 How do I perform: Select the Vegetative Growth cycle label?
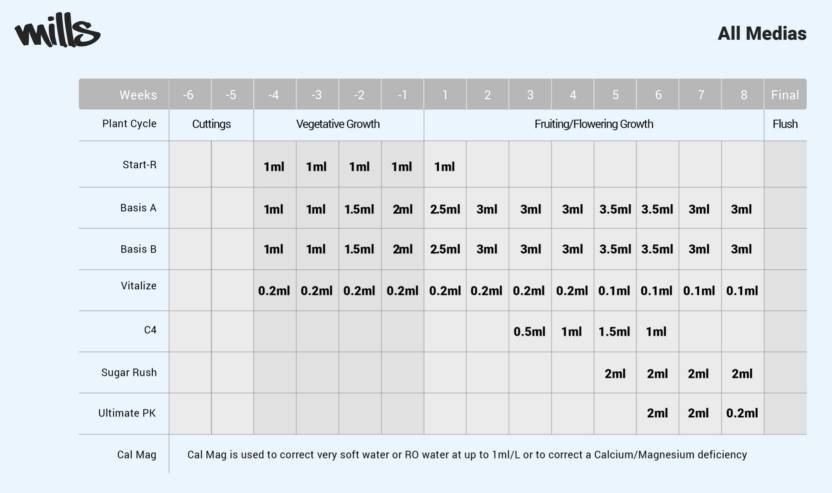(x=338, y=124)
